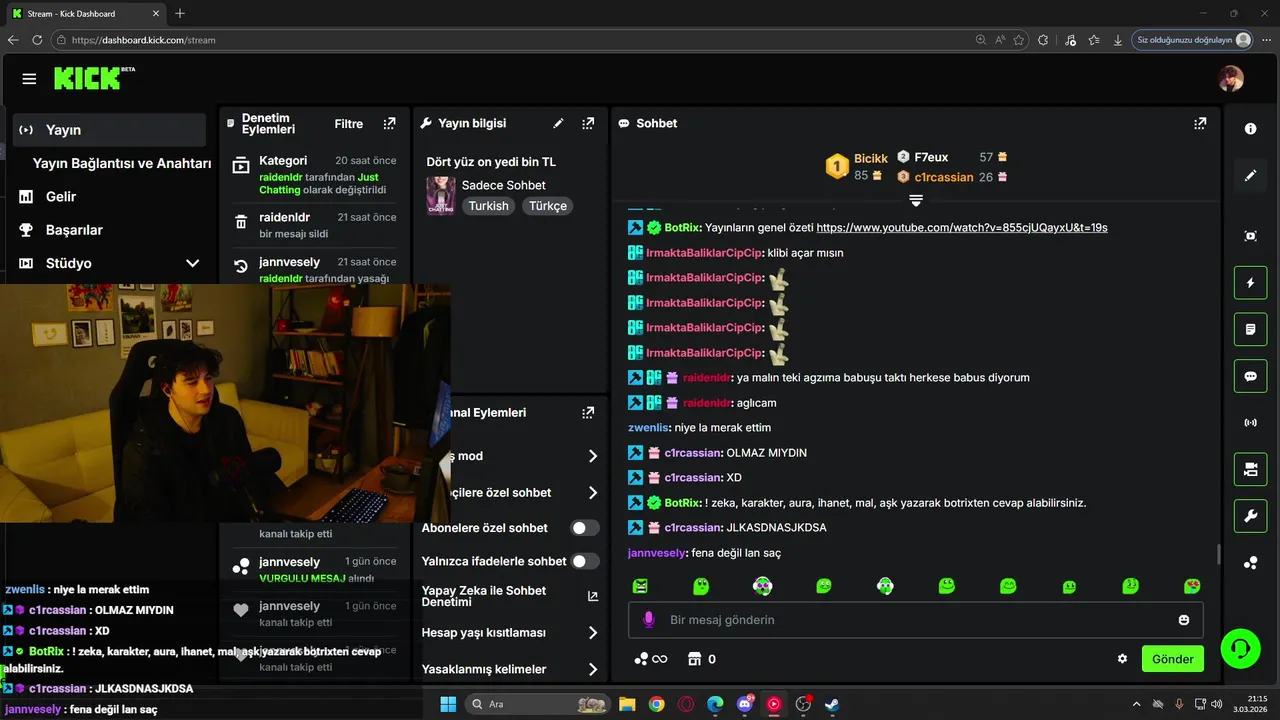Screen dimensions: 1280x720
Task: Send message with Gönder button
Action: click(x=1173, y=659)
